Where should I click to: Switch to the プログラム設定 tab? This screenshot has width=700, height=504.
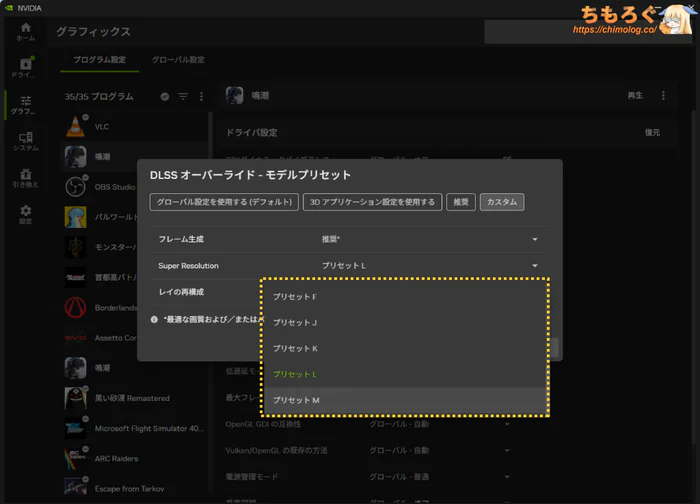[x=100, y=60]
